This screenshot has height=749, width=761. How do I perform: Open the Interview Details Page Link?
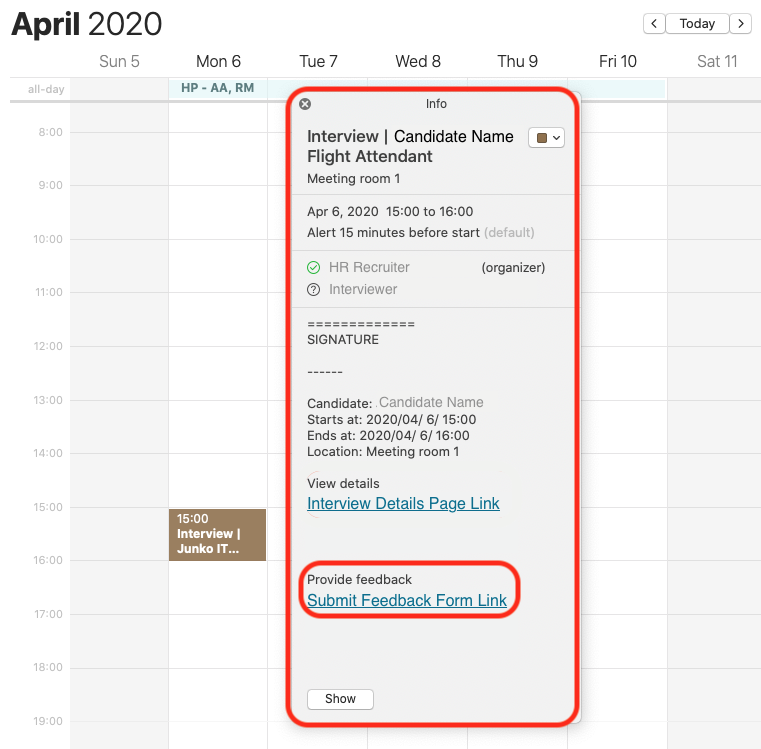403,504
